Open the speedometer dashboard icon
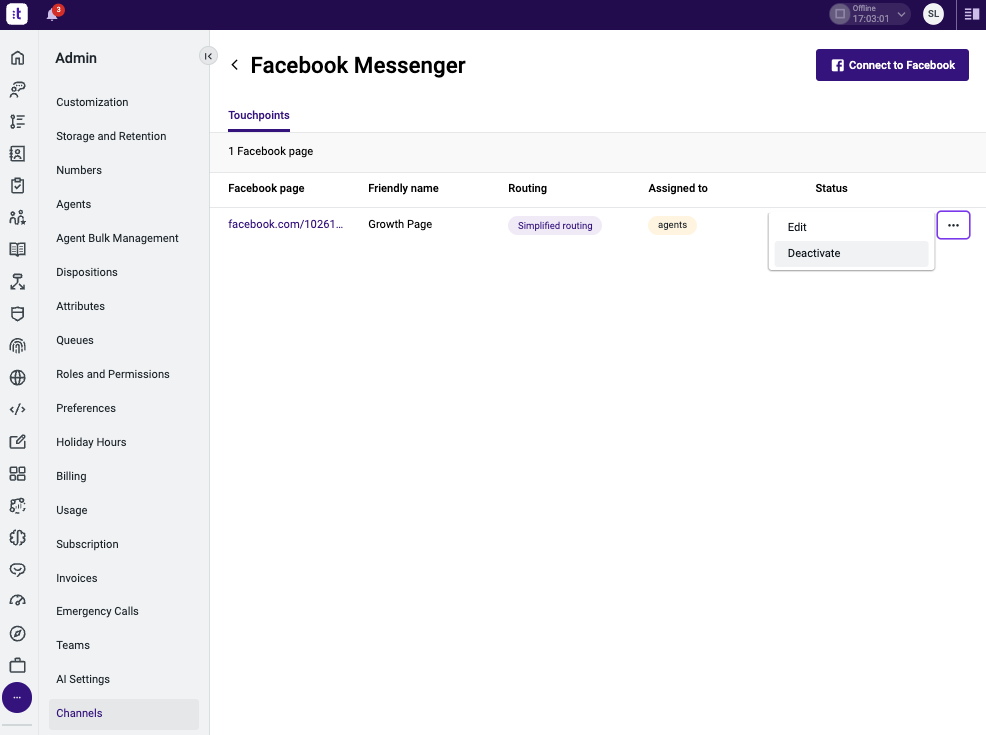Image resolution: width=986 pixels, height=735 pixels. pos(18,601)
